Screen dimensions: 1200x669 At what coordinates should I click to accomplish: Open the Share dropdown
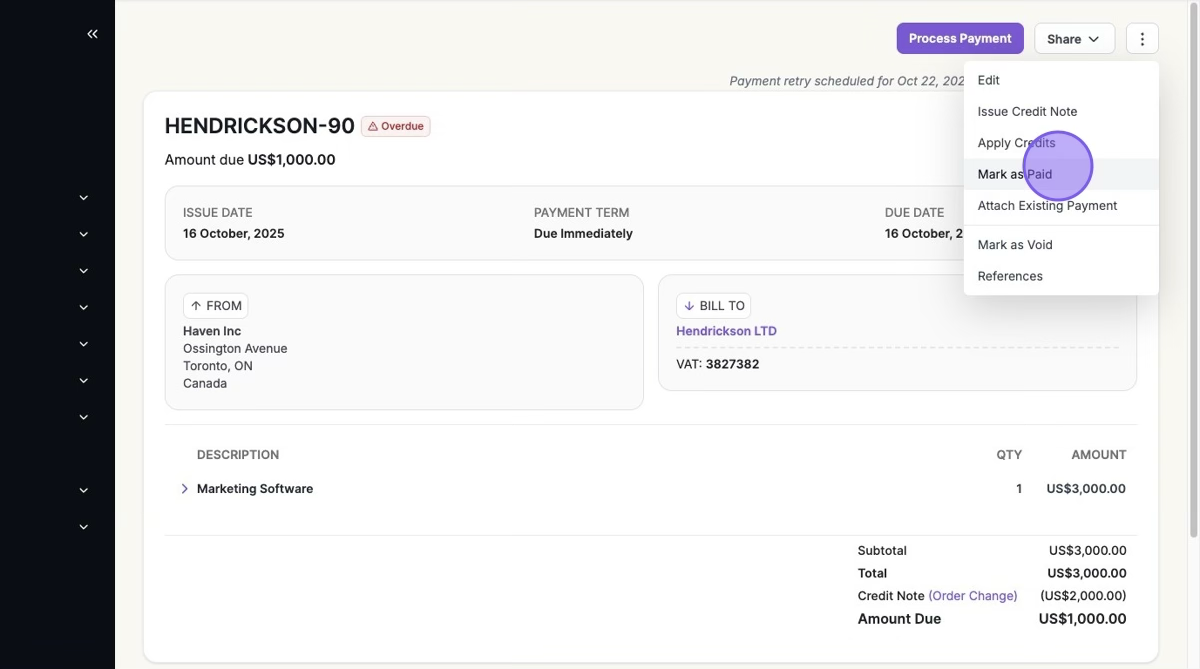1074,39
